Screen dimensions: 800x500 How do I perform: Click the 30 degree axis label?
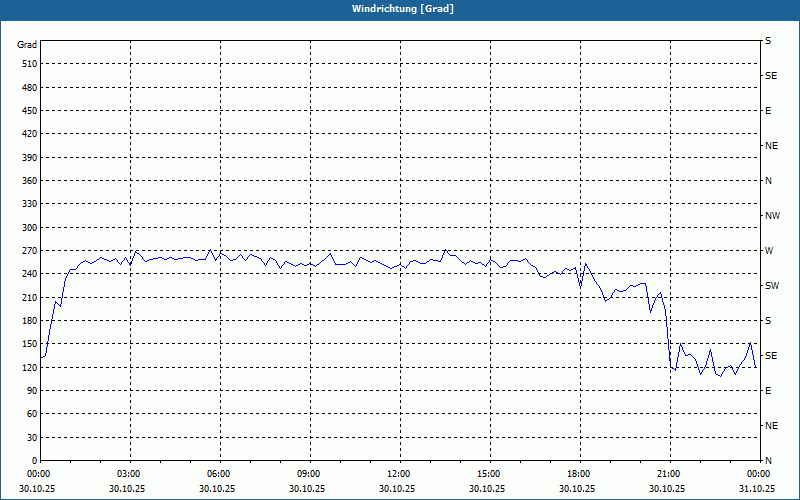click(x=32, y=437)
